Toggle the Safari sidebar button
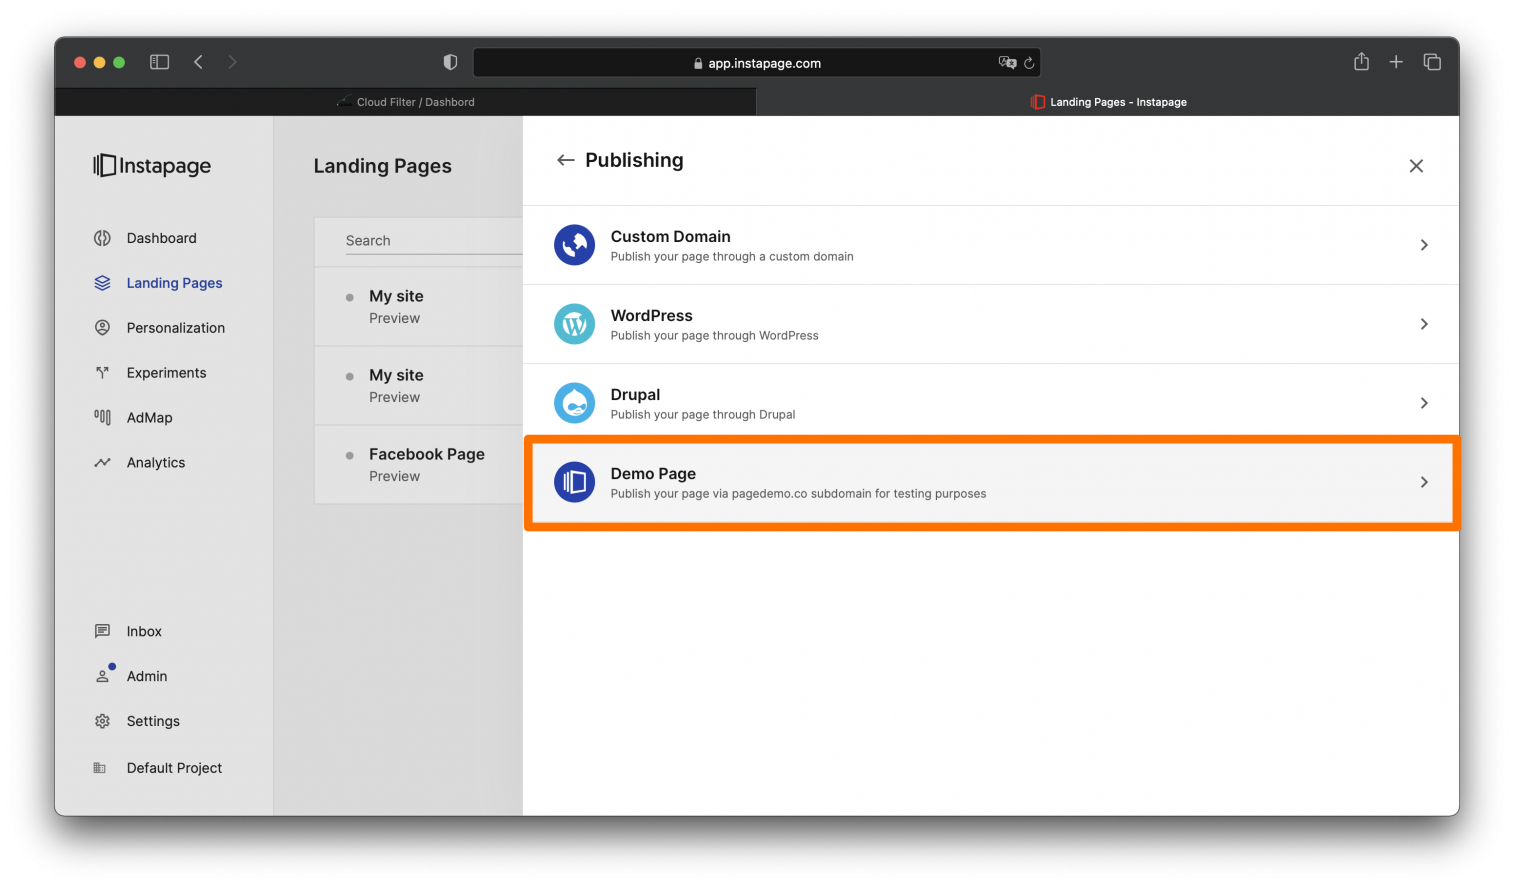This screenshot has width=1514, height=888. pyautogui.click(x=160, y=62)
